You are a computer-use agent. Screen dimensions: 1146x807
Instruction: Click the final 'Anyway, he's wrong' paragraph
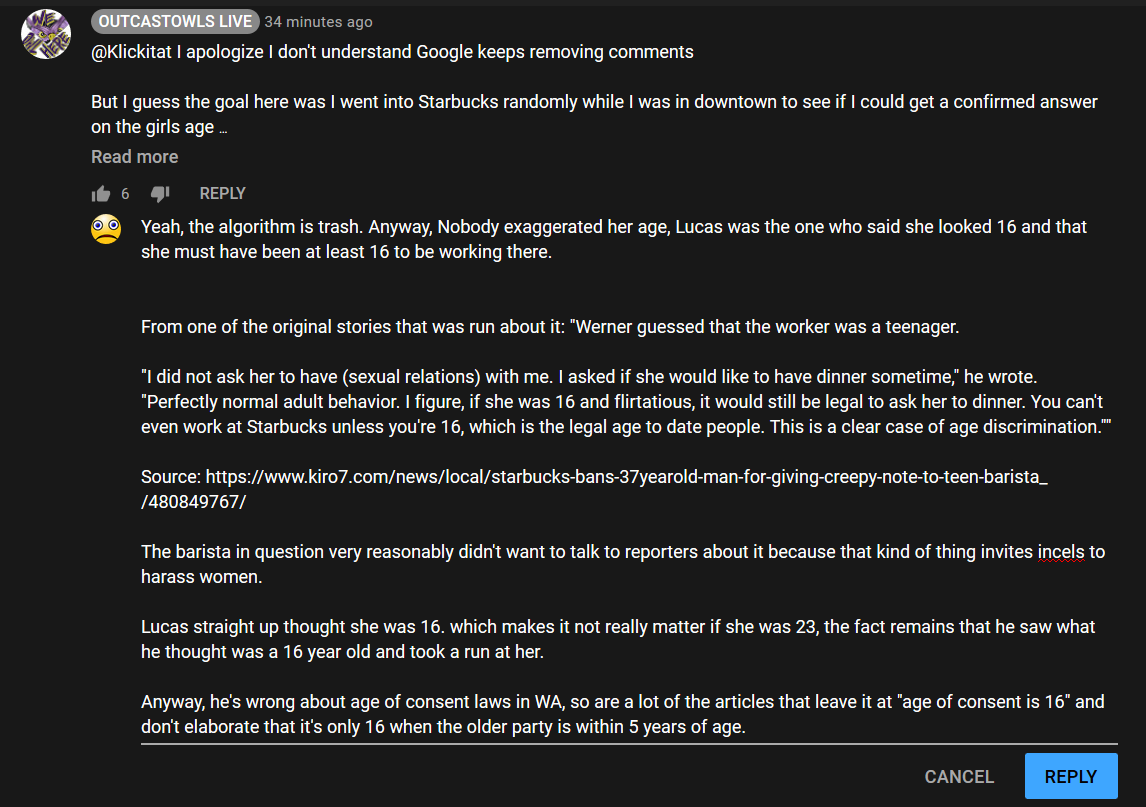point(623,714)
